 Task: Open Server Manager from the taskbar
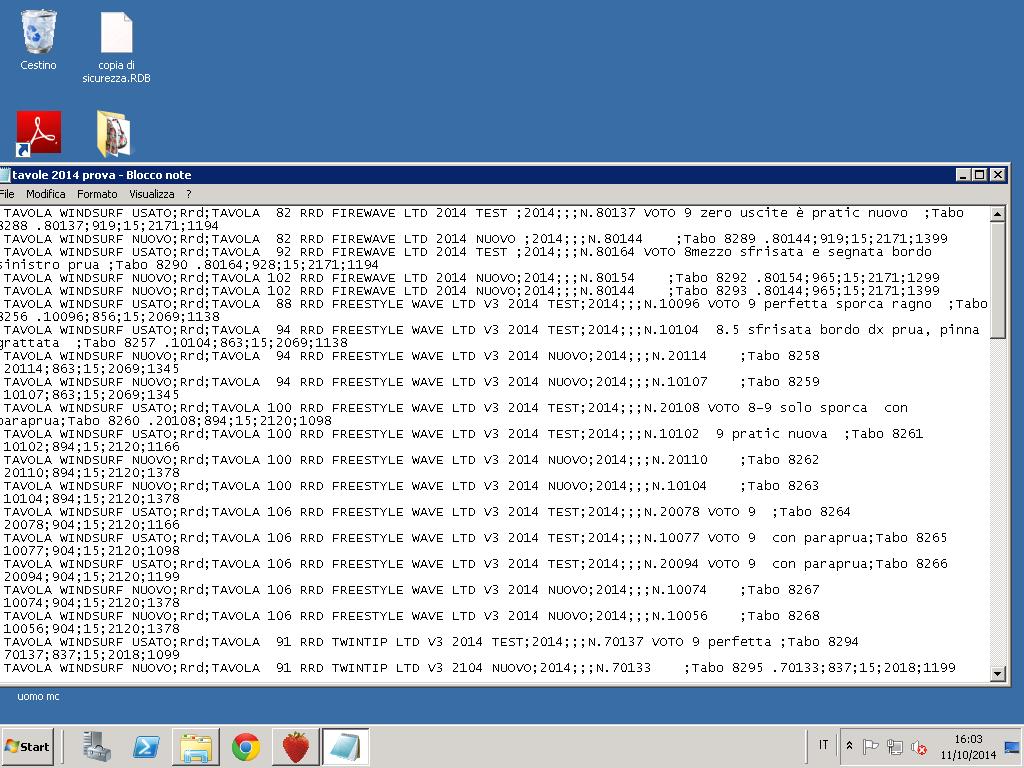(97, 746)
